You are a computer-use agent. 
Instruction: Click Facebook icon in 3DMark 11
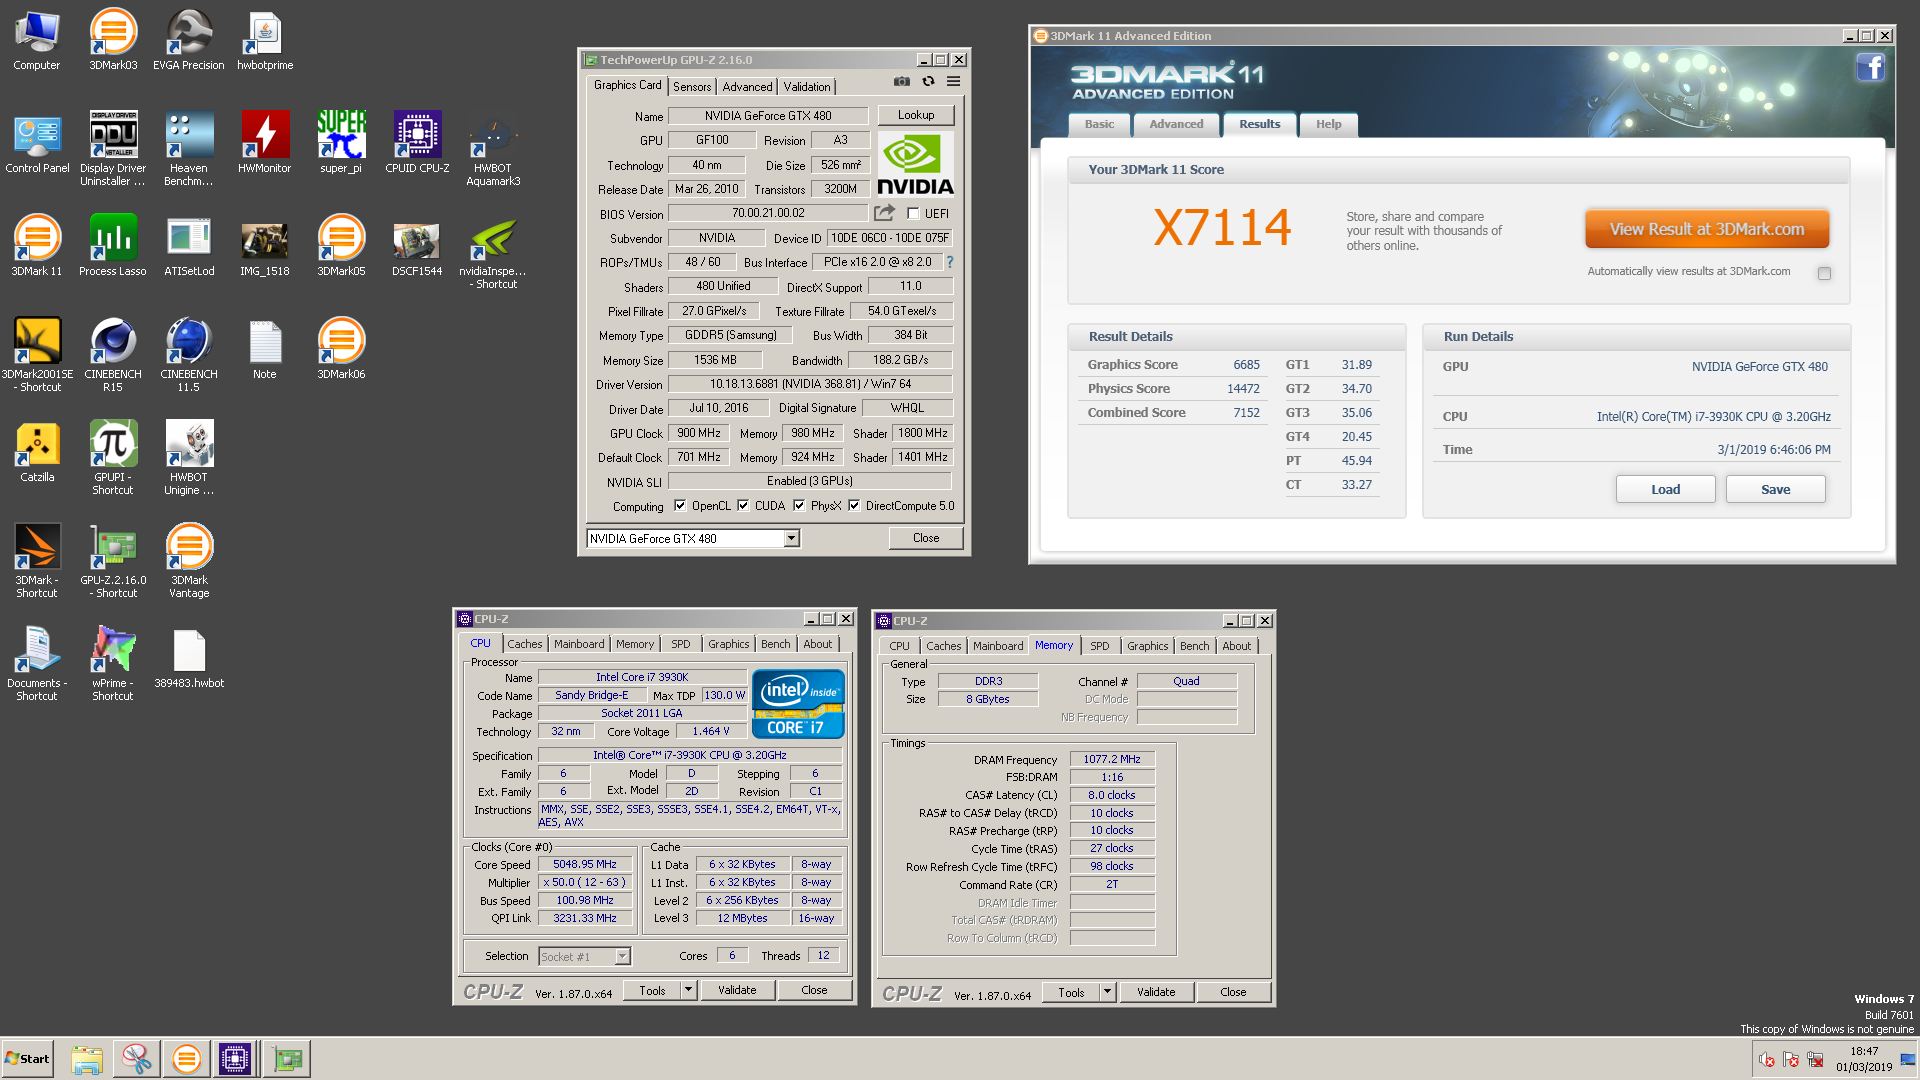pyautogui.click(x=1871, y=67)
